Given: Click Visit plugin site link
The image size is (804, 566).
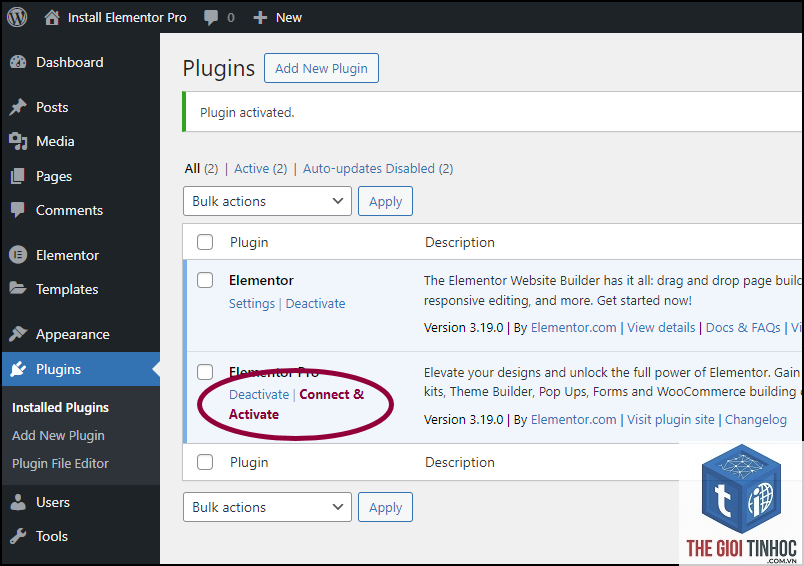Looking at the screenshot, I should pyautogui.click(x=671, y=419).
